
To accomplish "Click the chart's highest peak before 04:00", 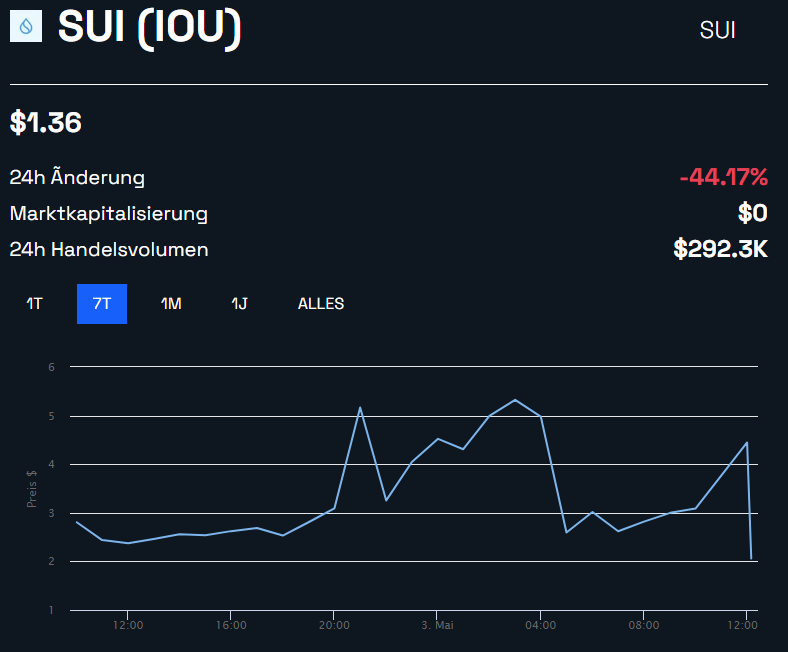I will [x=515, y=400].
